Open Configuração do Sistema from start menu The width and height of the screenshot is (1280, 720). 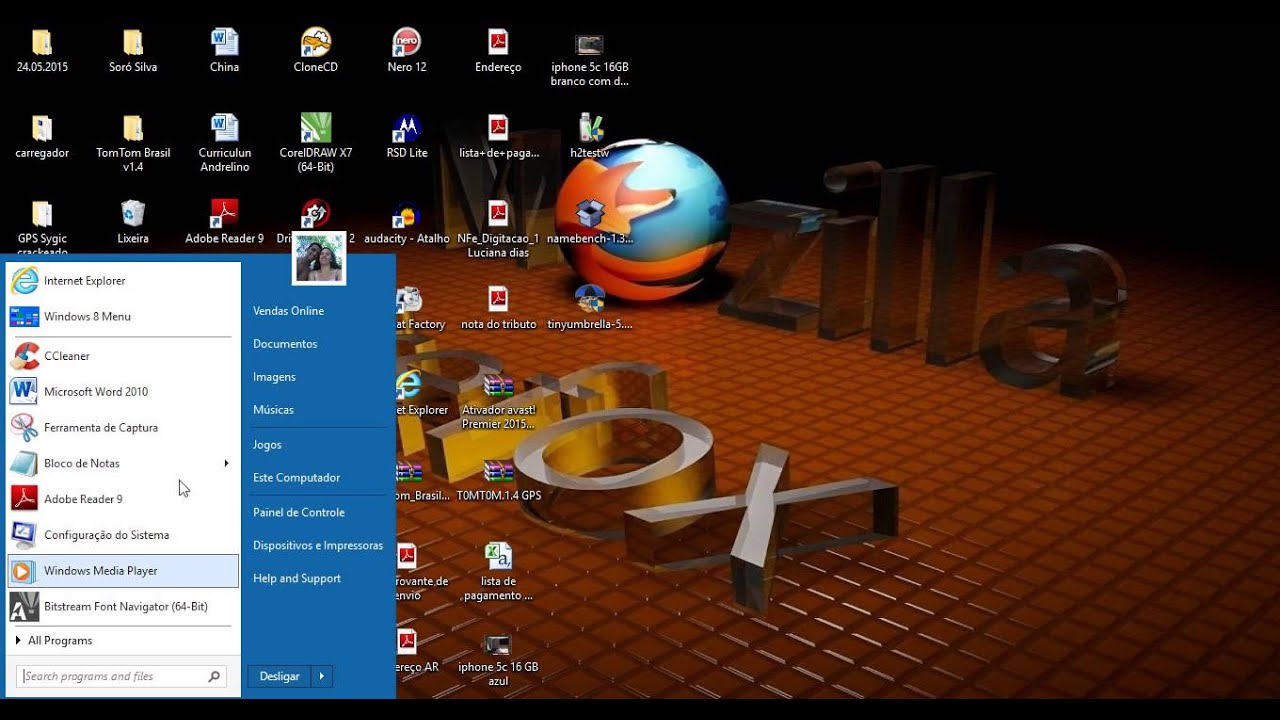(123, 535)
